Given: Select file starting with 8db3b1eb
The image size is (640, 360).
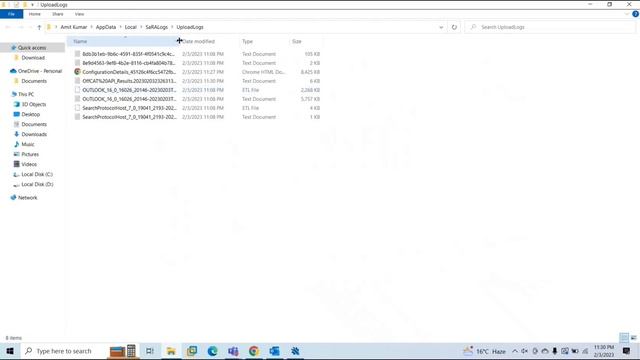Looking at the screenshot, I should click(129, 54).
